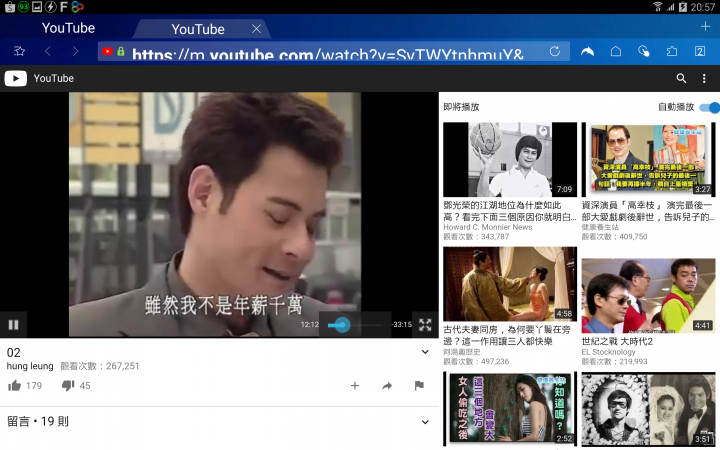Click the 資深演員「高幸枝」 video title
This screenshot has height=450, width=720.
click(x=647, y=211)
